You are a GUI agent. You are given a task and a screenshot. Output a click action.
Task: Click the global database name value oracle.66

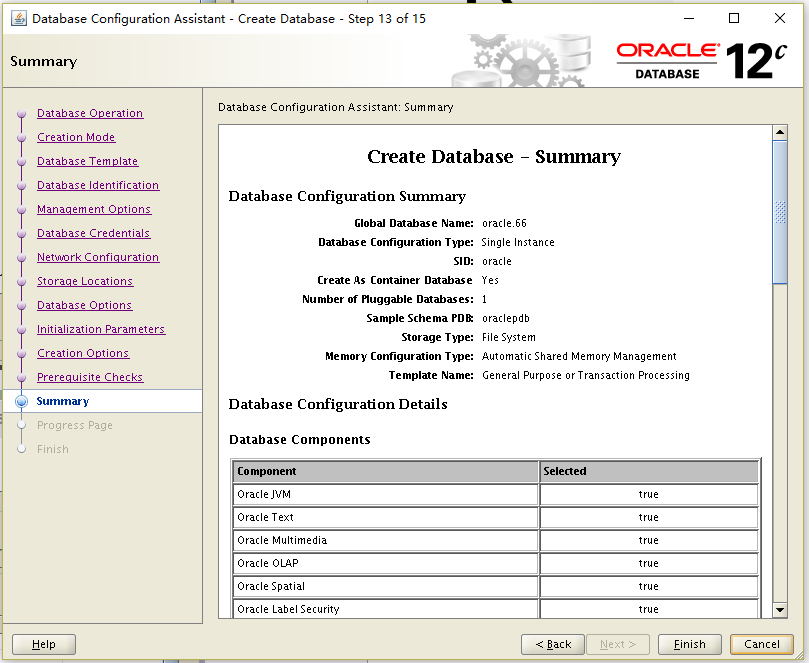click(504, 223)
